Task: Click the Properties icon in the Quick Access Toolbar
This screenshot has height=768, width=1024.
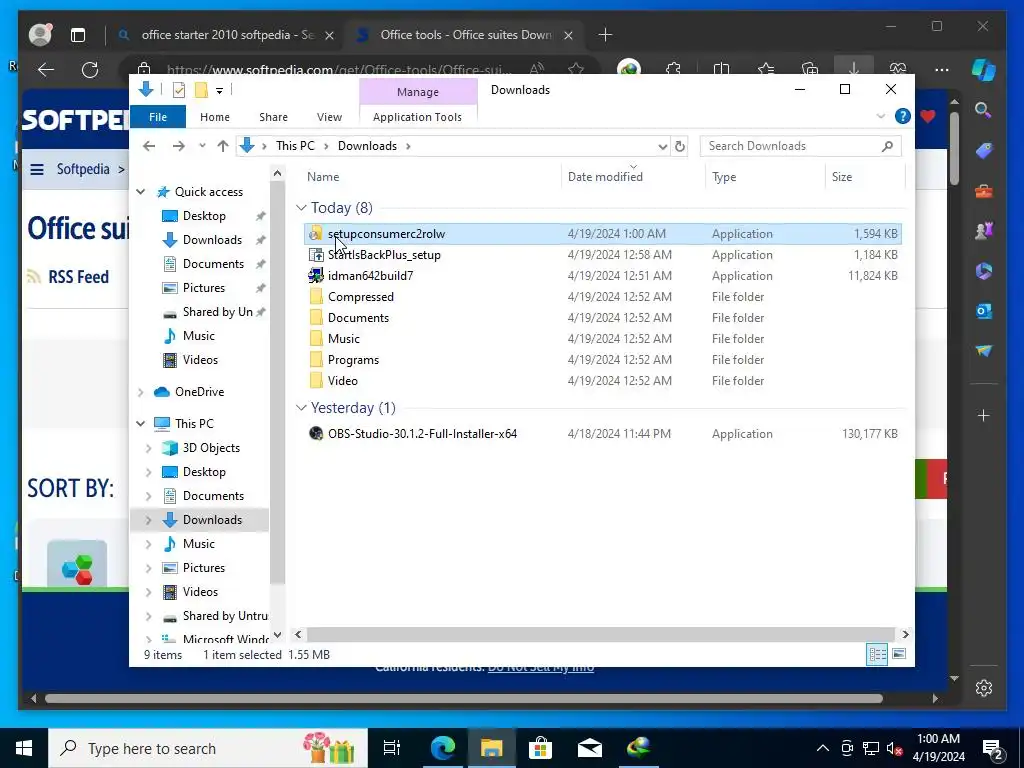Action: coord(178,90)
